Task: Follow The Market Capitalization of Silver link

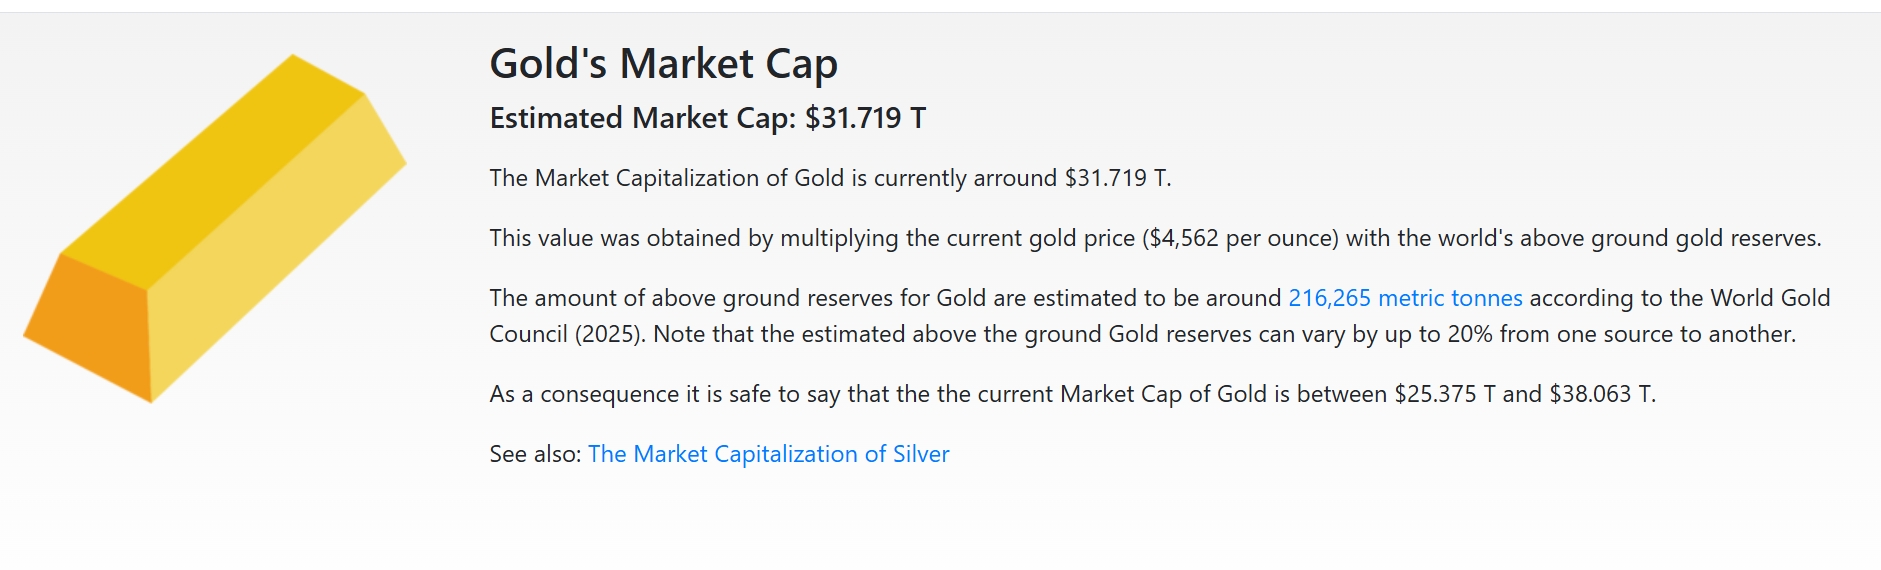Action: pos(768,454)
